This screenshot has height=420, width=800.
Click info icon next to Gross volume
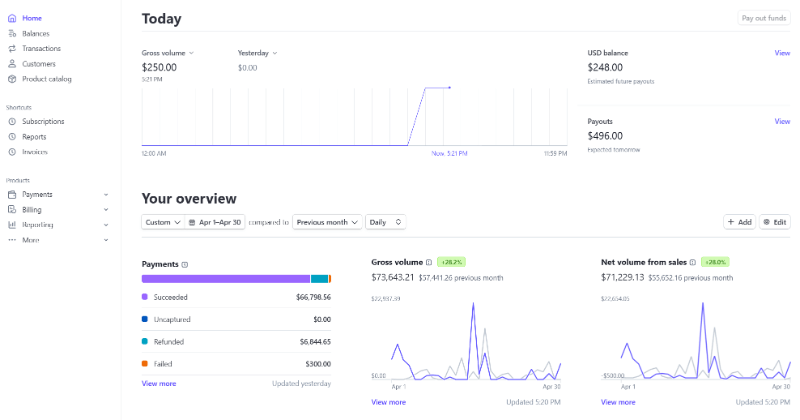tap(429, 261)
